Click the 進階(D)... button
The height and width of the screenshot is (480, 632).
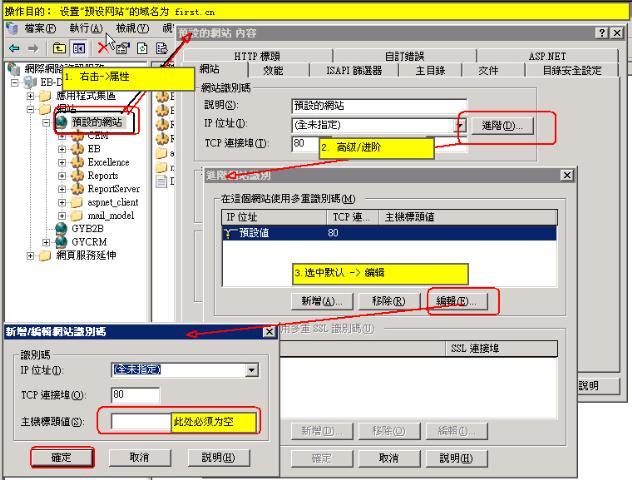pyautogui.click(x=502, y=125)
